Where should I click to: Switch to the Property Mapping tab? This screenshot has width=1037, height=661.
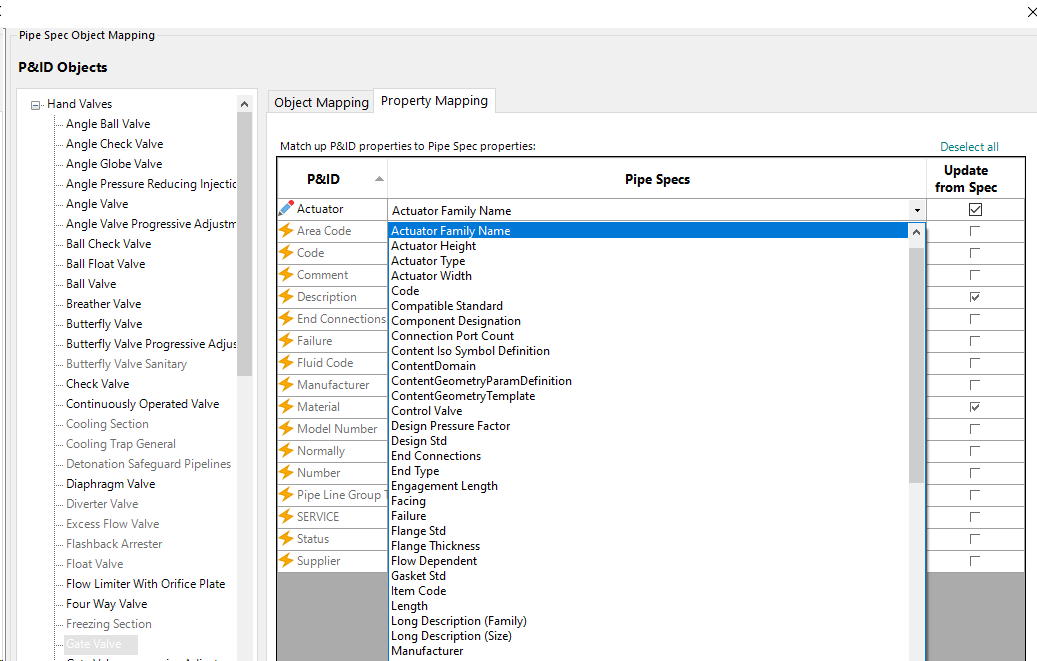(x=434, y=100)
